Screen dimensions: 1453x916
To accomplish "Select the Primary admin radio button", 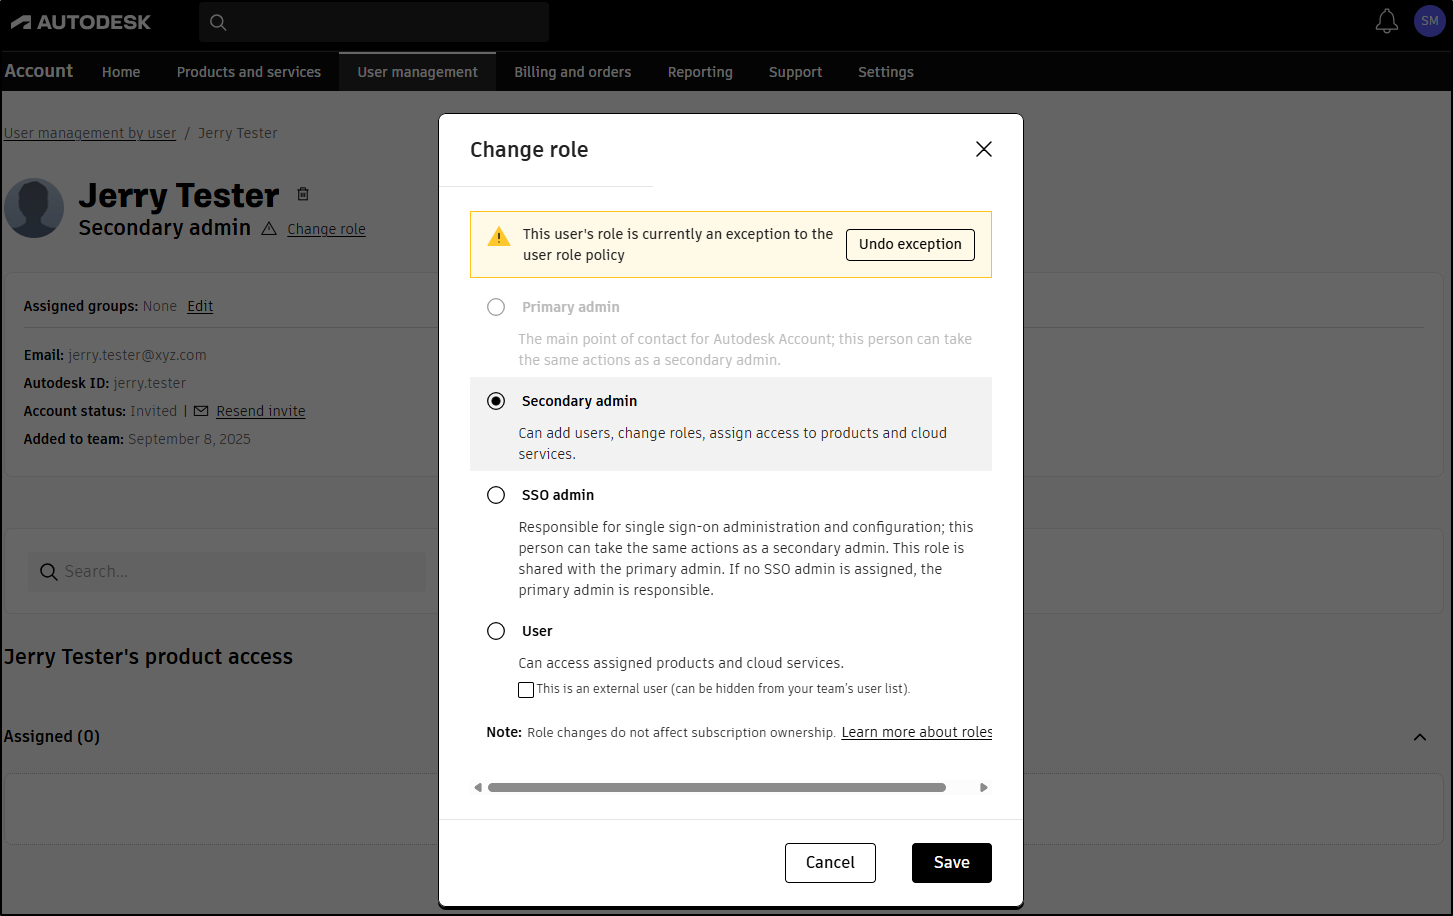I will pos(496,307).
